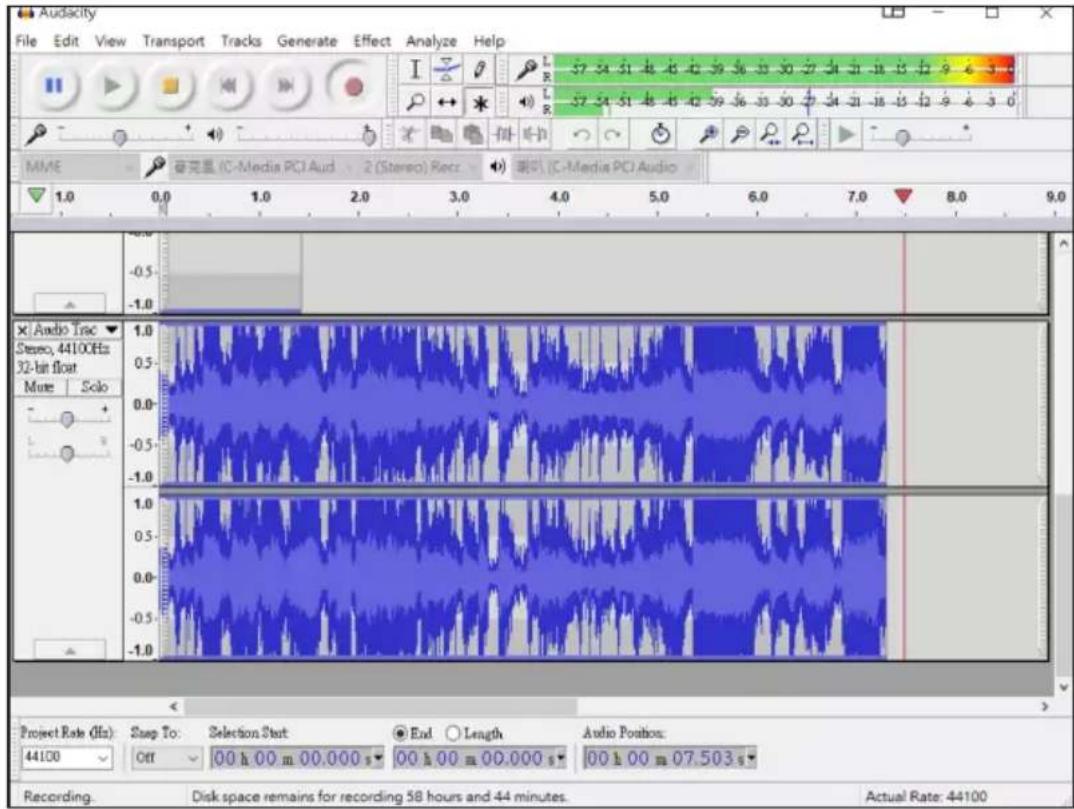Image resolution: width=1074 pixels, height=809 pixels.
Task: Collapse the upper track with its arrow
Action: pyautogui.click(x=70, y=303)
